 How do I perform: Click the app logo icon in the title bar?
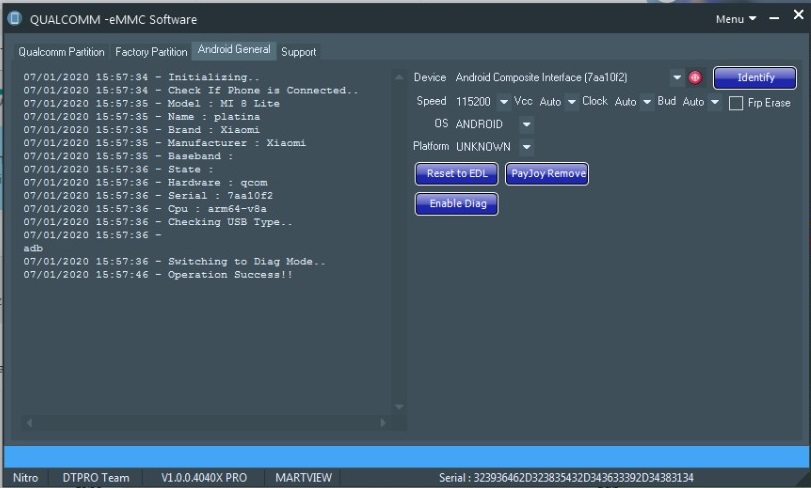tap(14, 19)
